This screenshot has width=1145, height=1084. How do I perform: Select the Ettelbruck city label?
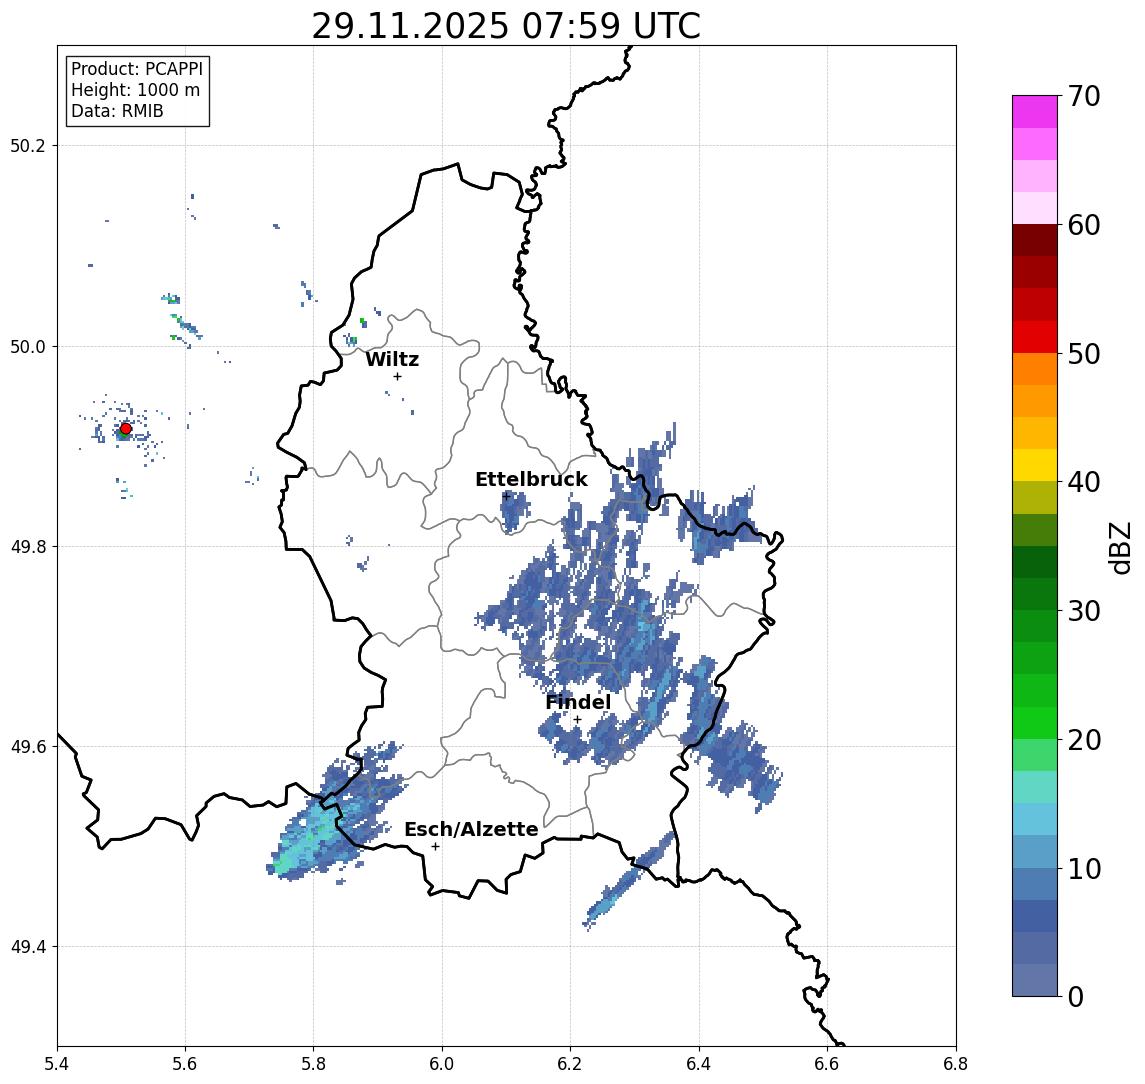pyautogui.click(x=531, y=479)
